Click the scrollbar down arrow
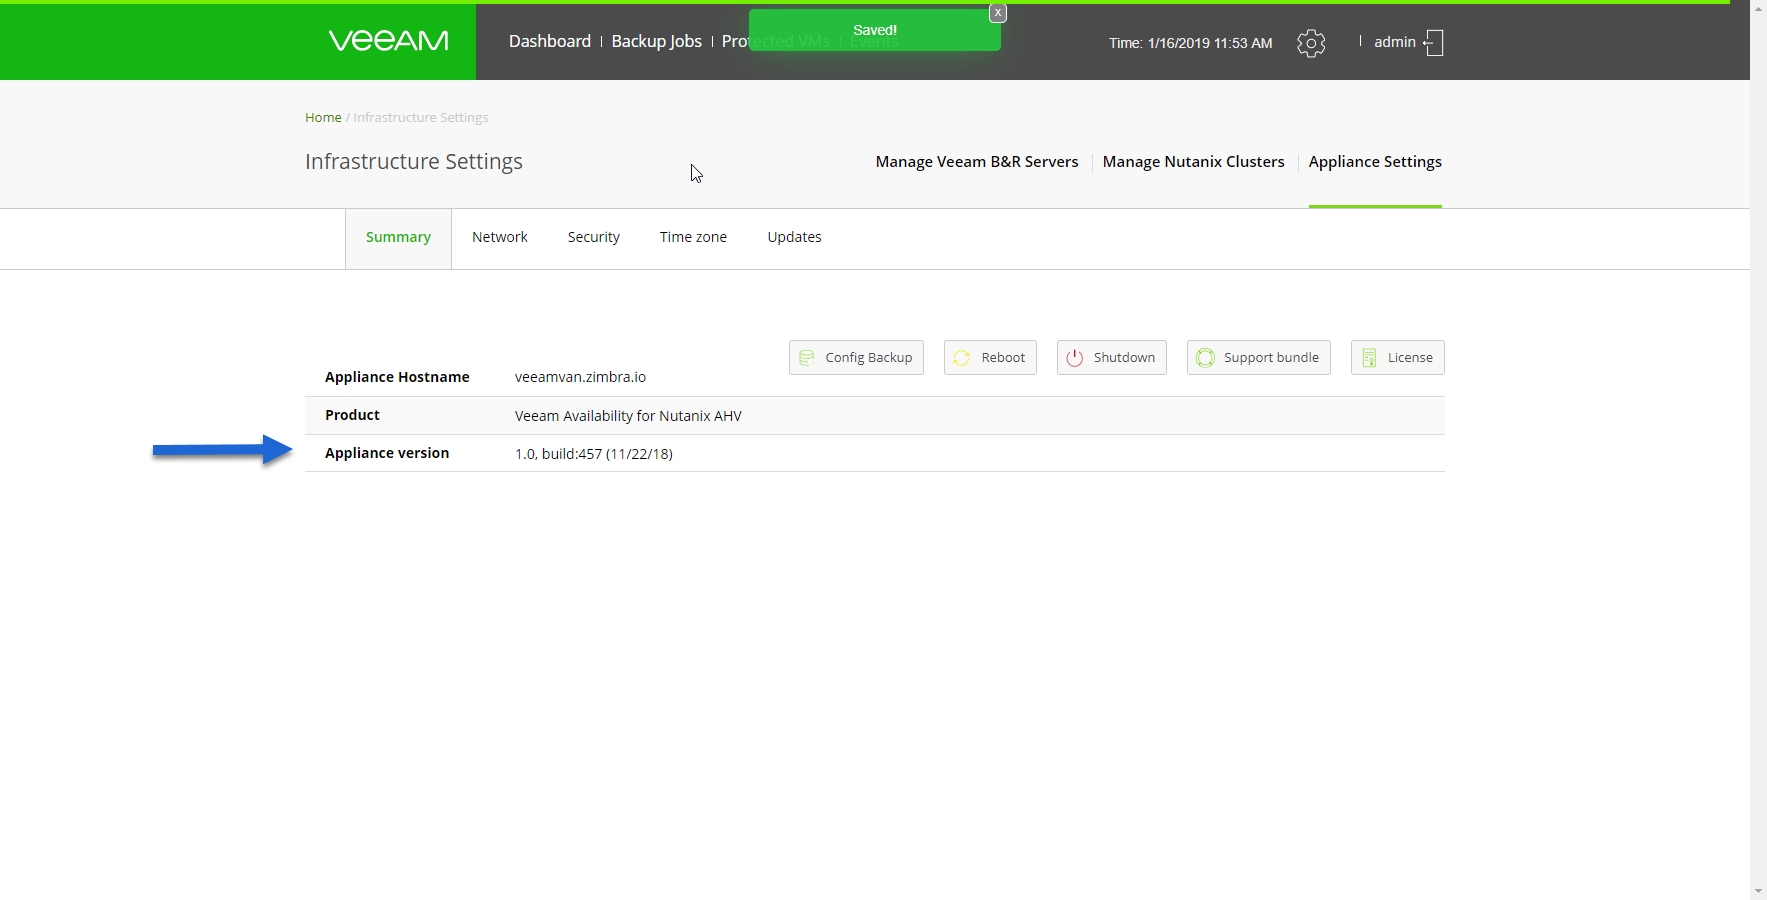 click(x=1758, y=891)
